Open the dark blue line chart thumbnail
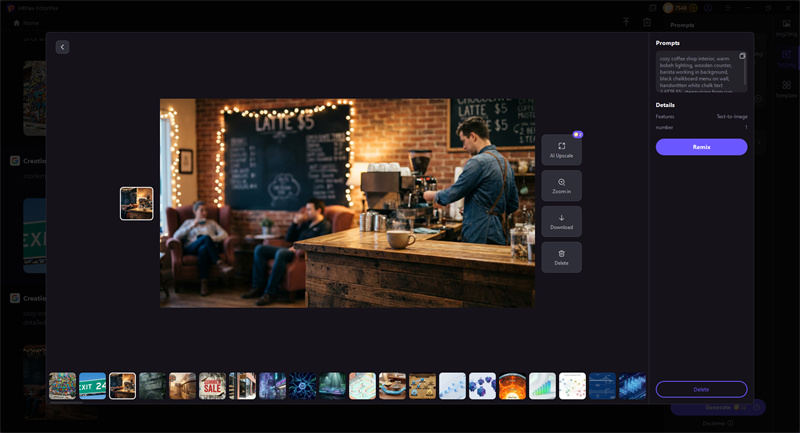Screen dimensions: 800x433 (603, 386)
